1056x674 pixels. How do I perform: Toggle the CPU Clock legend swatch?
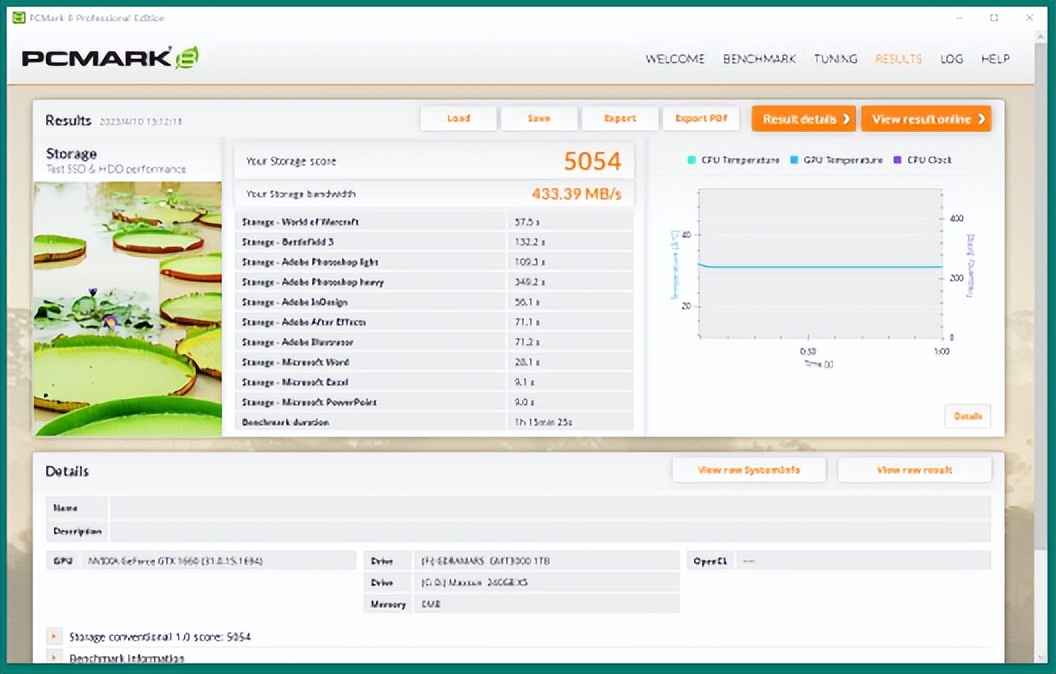[897, 160]
